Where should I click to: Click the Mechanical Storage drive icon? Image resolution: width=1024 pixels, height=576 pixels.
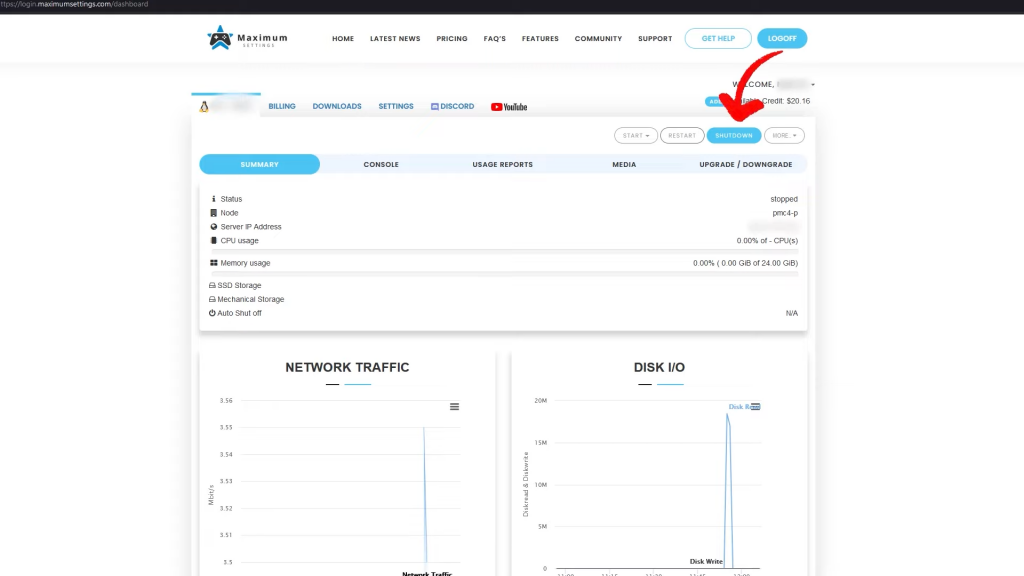(212, 299)
